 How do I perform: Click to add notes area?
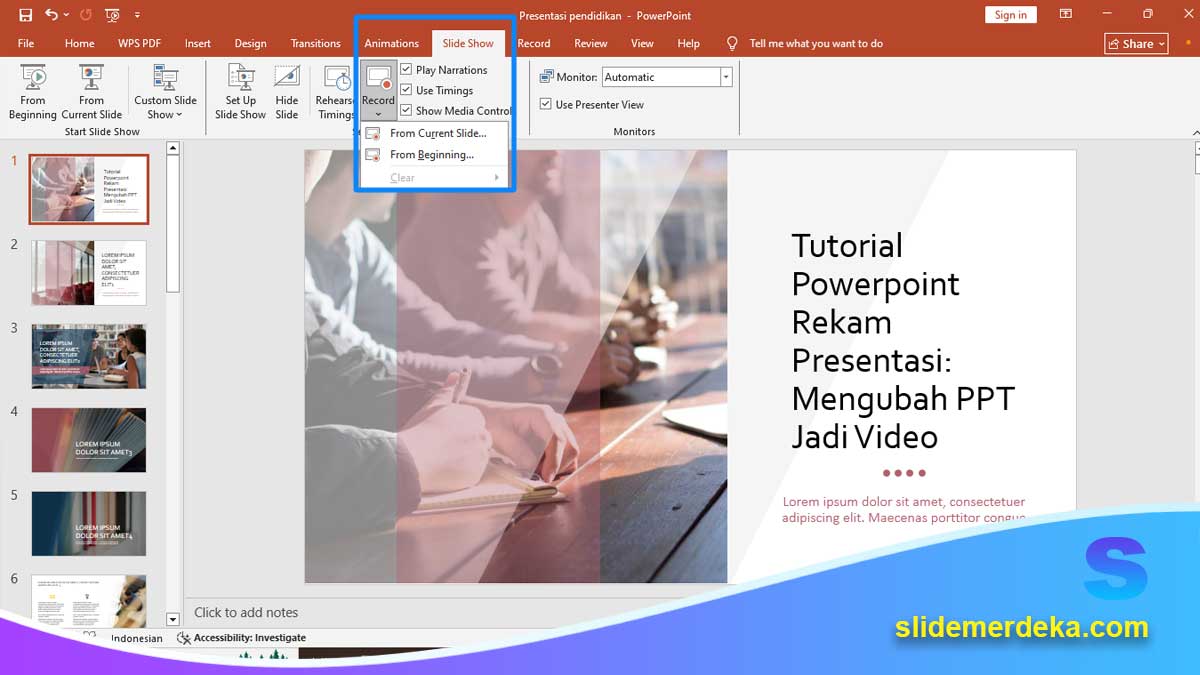pyautogui.click(x=246, y=612)
